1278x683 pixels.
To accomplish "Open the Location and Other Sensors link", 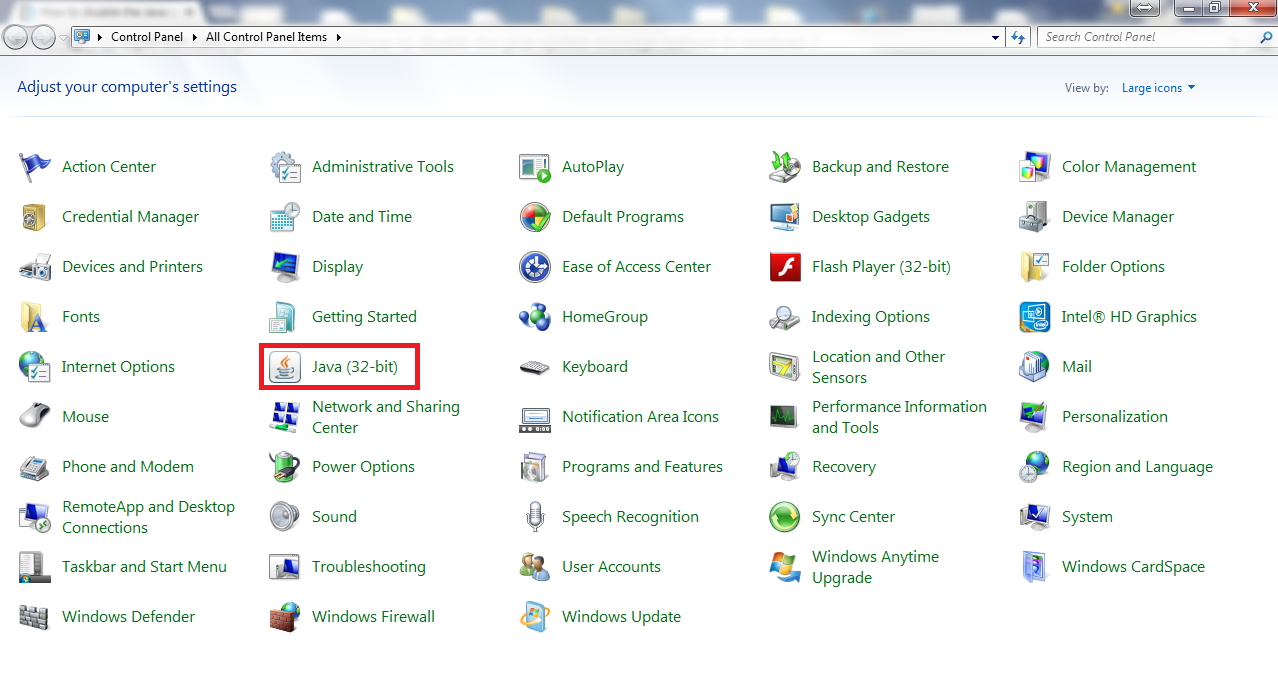I will (878, 367).
